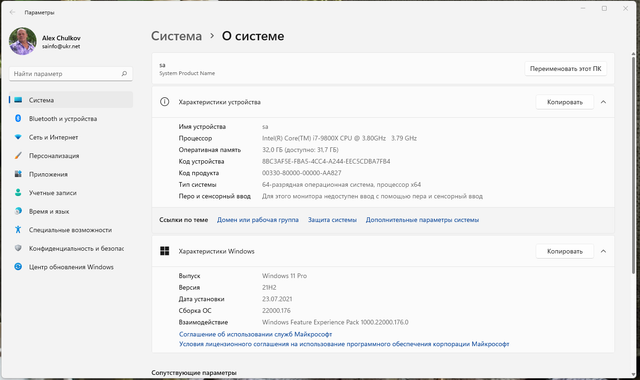Screen dimensions: 640x380
Task: Open Защита системы link
Action: point(332,220)
